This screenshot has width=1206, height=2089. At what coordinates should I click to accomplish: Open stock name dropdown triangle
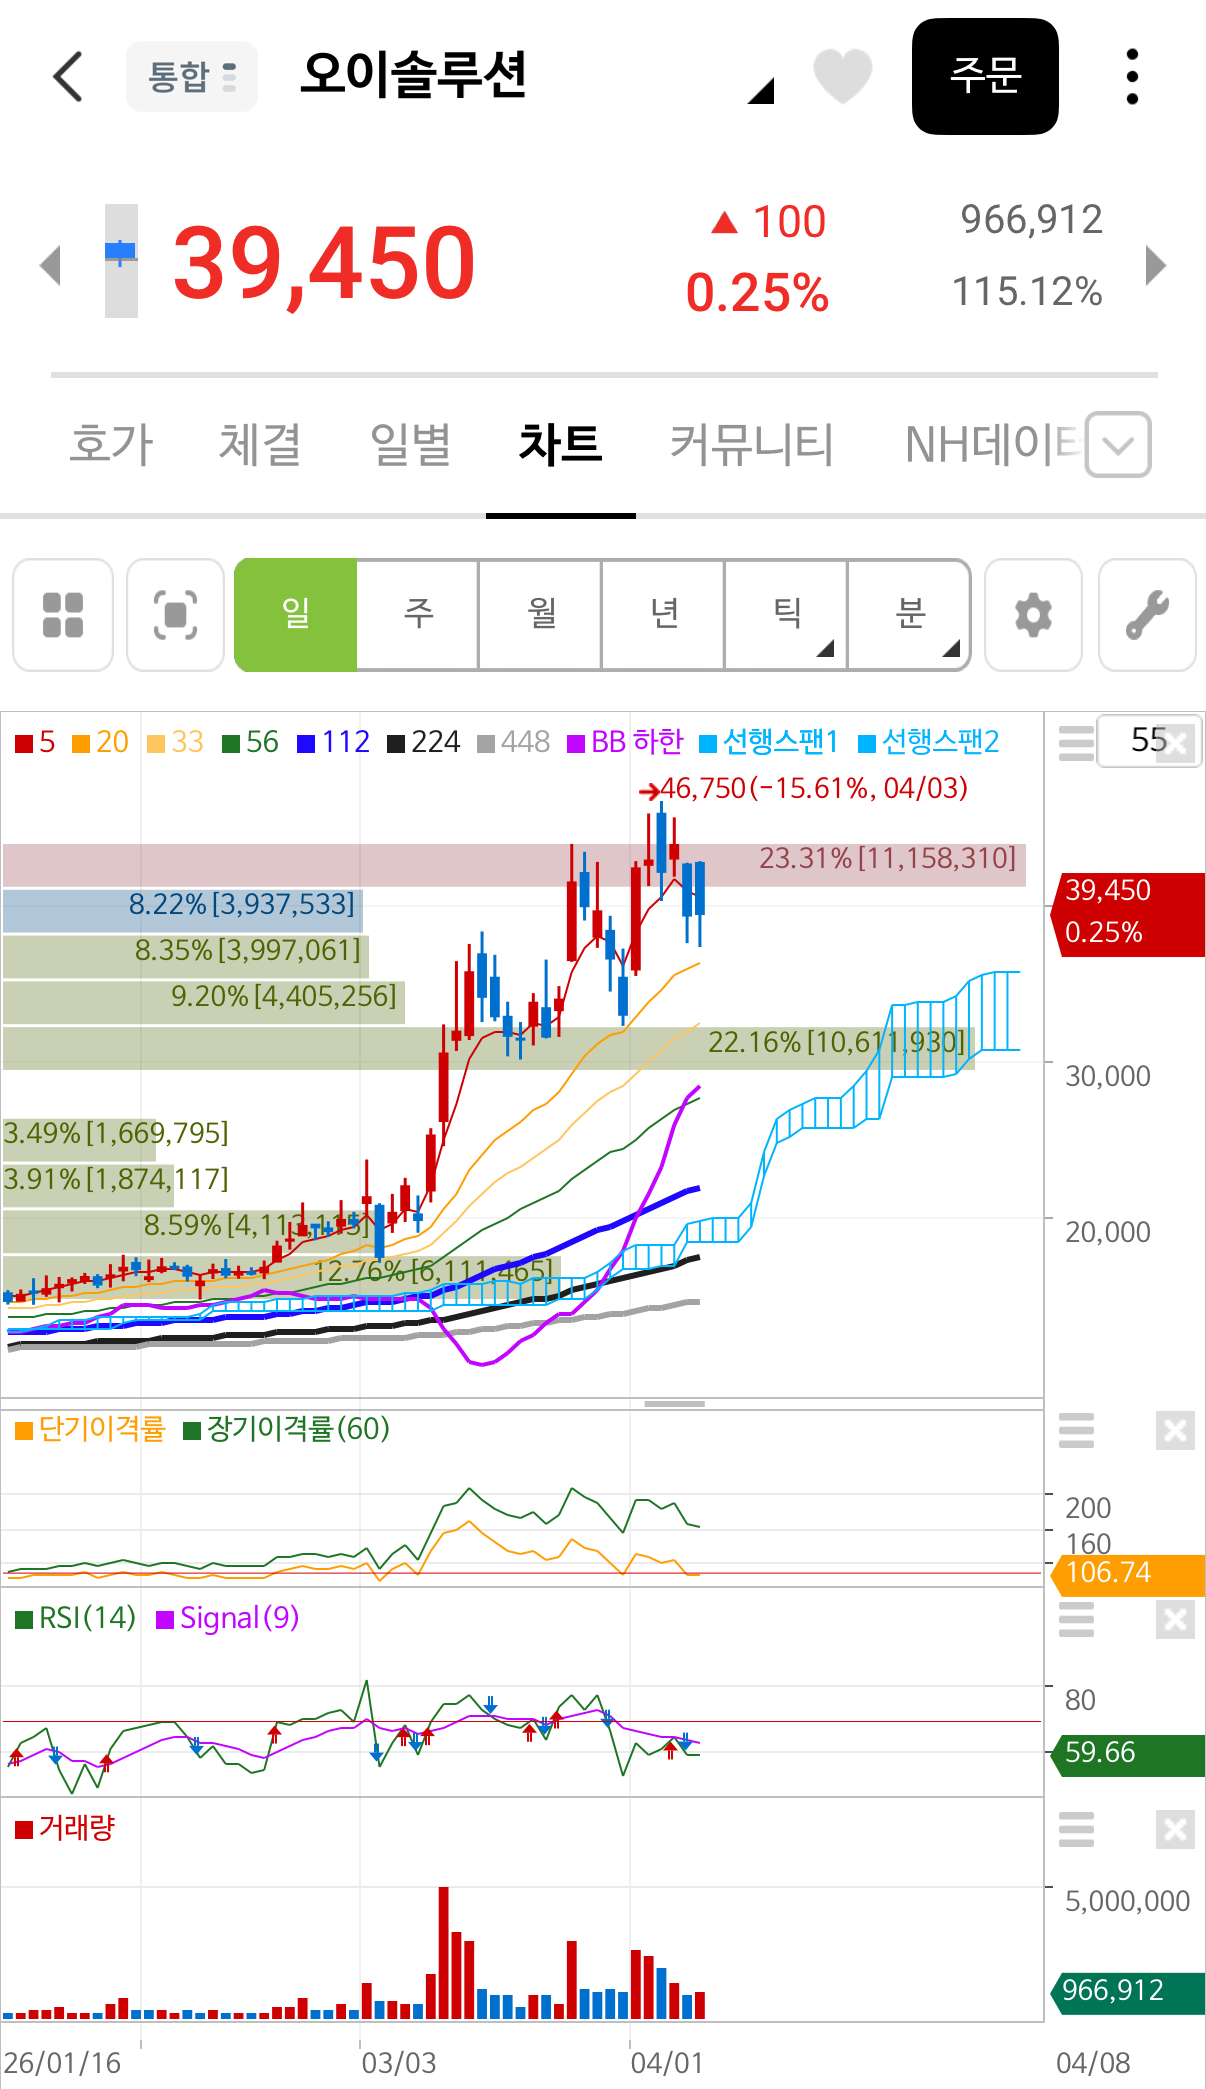click(x=761, y=91)
